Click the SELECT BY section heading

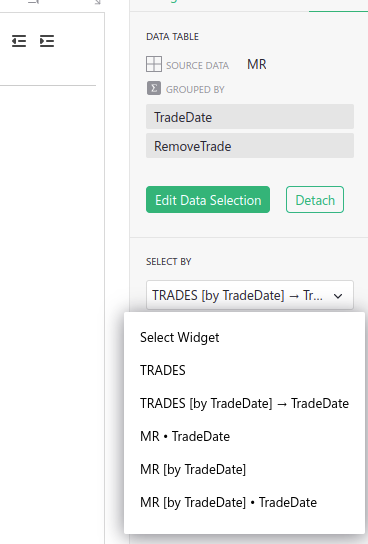point(169,262)
